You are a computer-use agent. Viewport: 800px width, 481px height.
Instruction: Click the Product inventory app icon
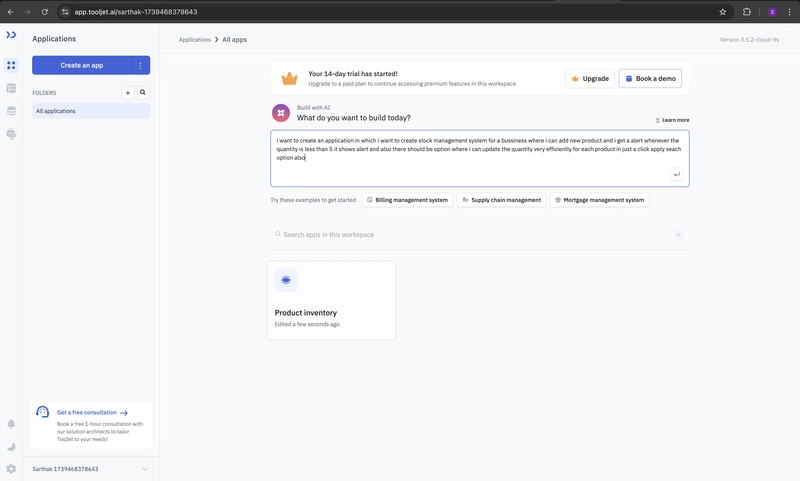286,280
